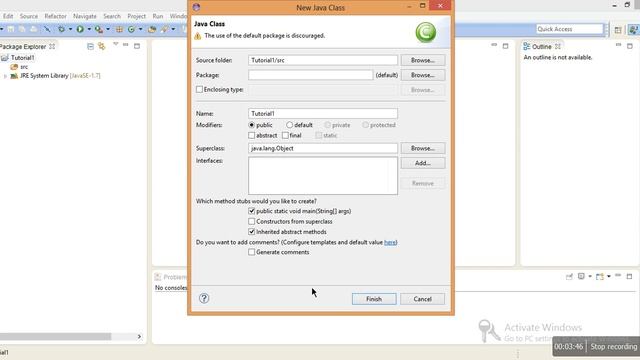This screenshot has width=640, height=360.
Task: Click the Display Selected Console icon
Action: [x=581, y=276]
